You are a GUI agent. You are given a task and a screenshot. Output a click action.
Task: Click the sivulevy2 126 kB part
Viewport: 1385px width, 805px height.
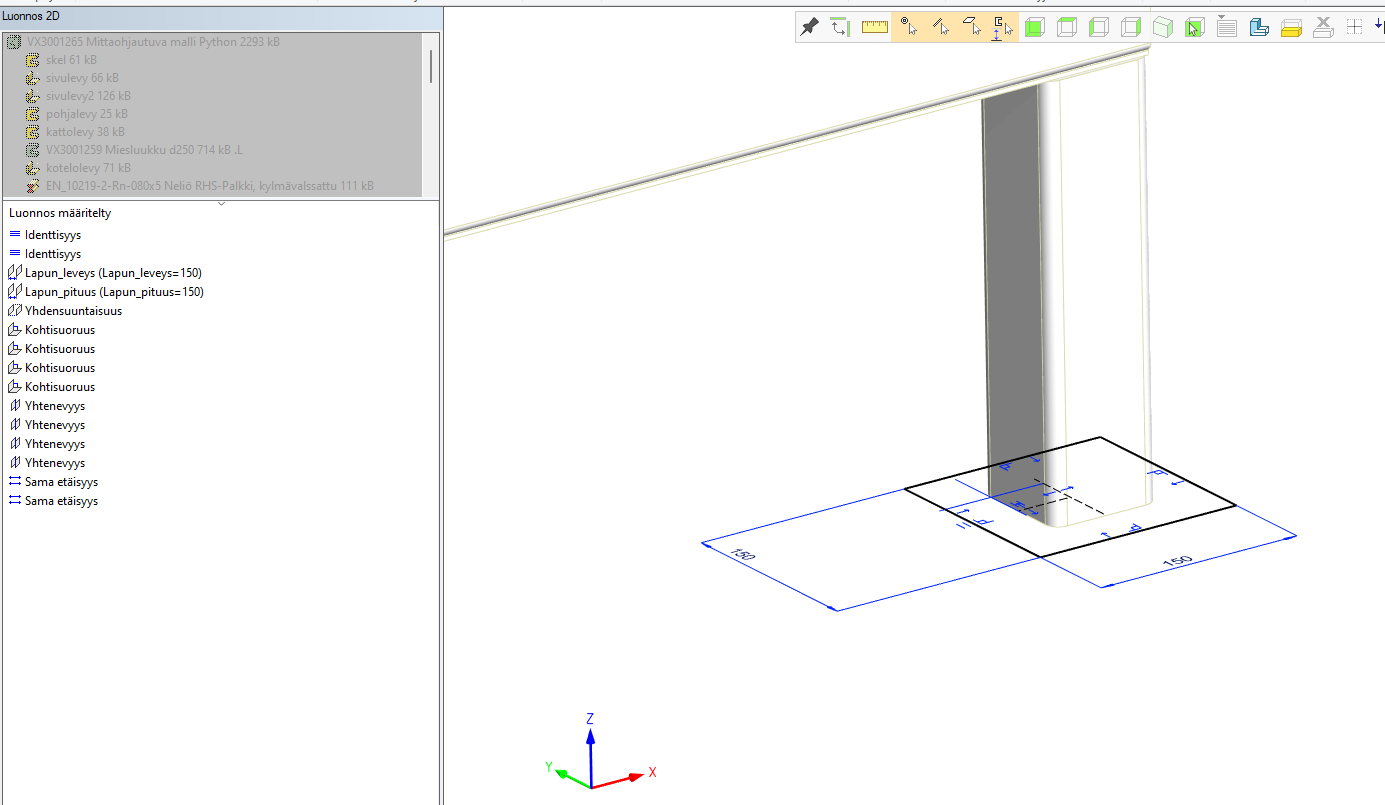point(87,96)
